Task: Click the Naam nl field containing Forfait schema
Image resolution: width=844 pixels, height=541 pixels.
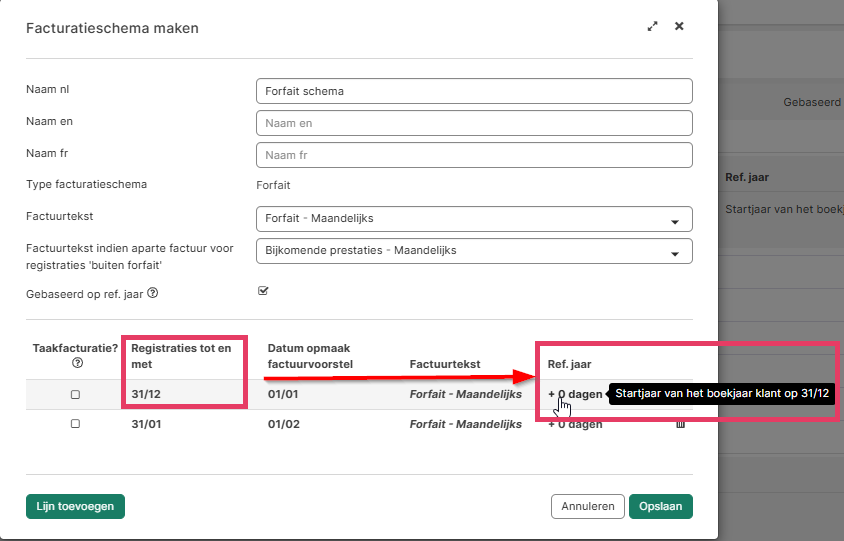Action: (474, 91)
